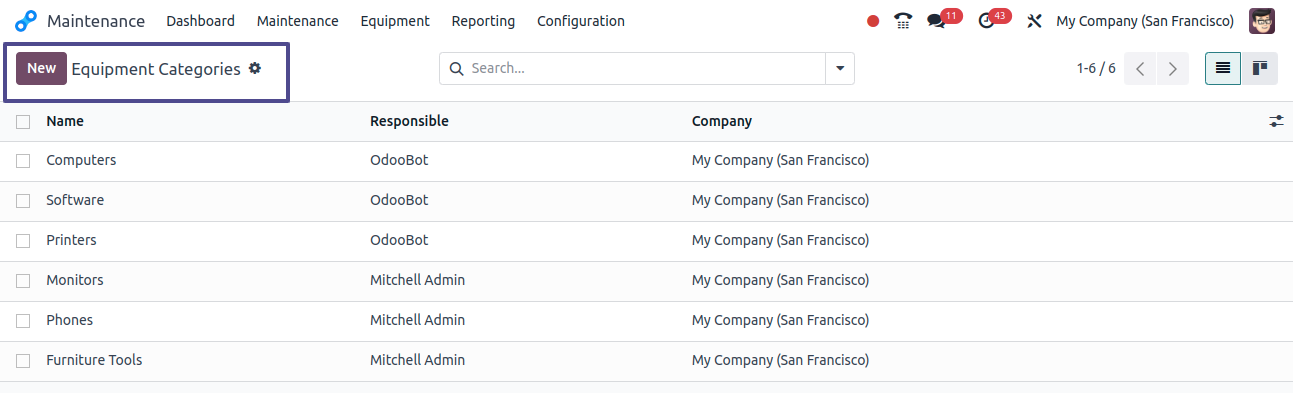Screen dimensions: 1293x393
Task: Toggle the select-all checkbox in header
Action: pyautogui.click(x=23, y=121)
